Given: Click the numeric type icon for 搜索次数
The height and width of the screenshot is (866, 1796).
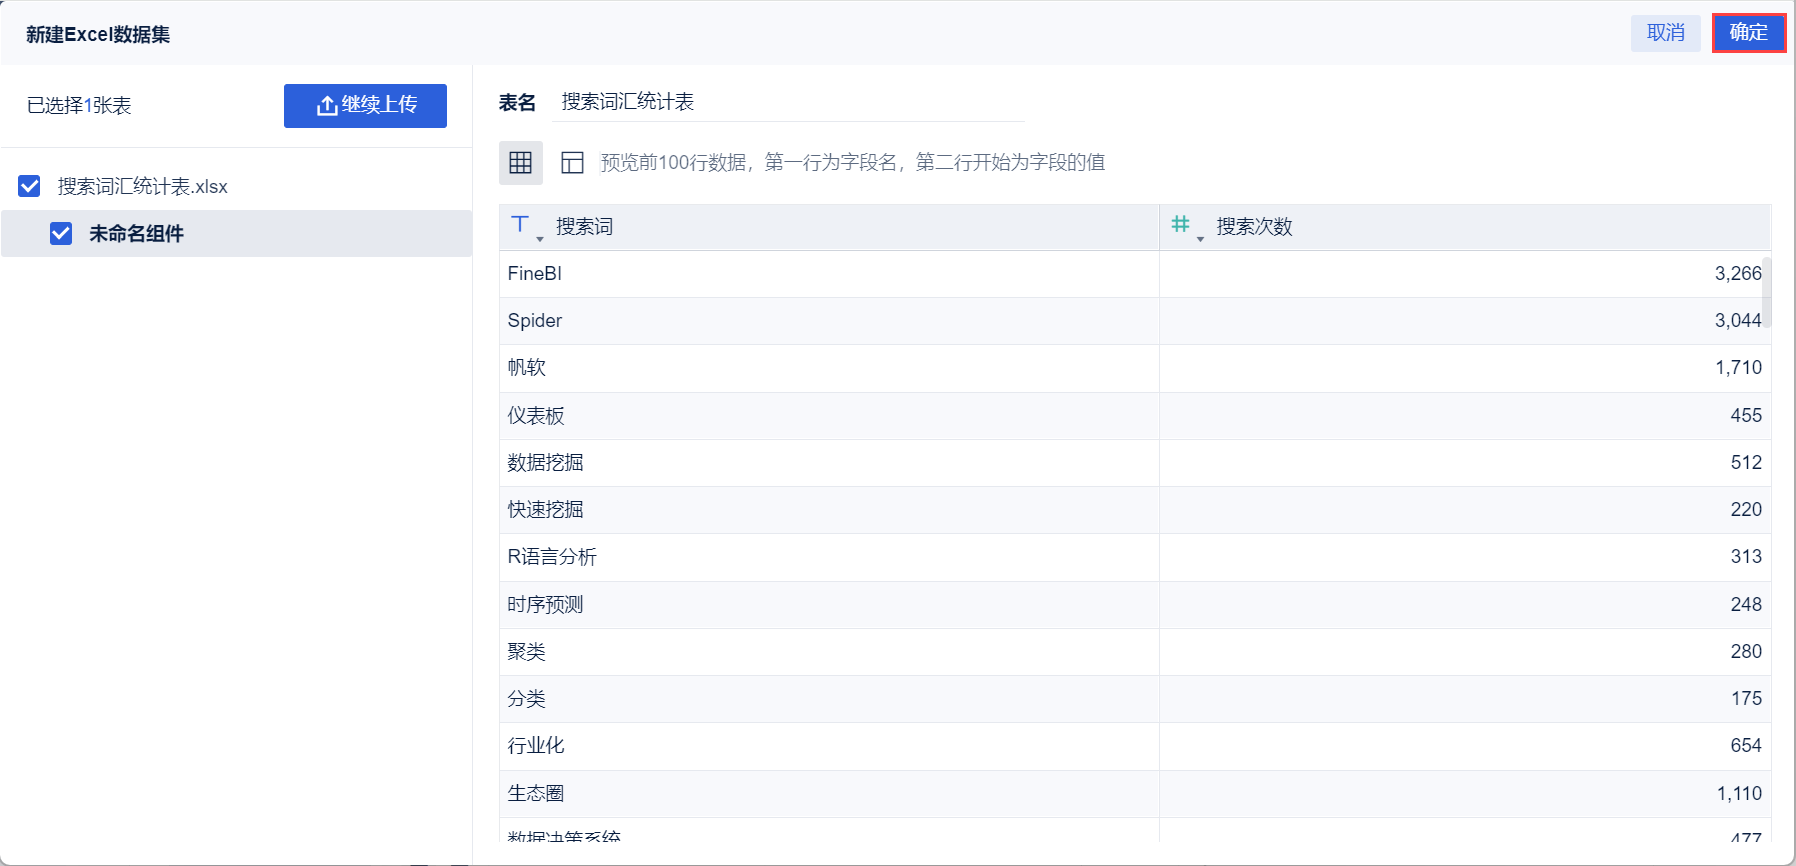Looking at the screenshot, I should tap(1180, 225).
